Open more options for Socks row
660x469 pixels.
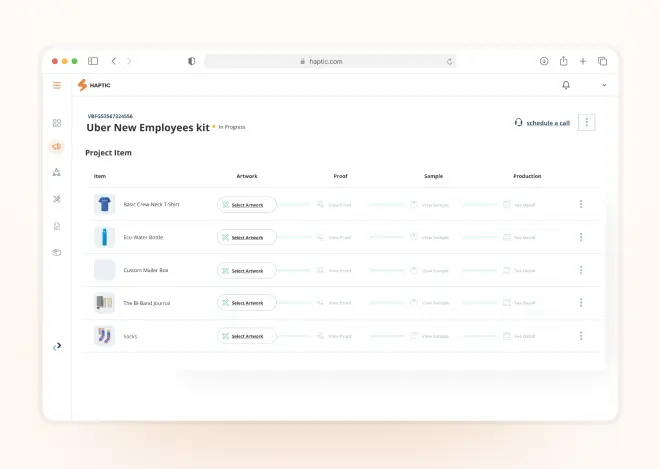coord(581,336)
